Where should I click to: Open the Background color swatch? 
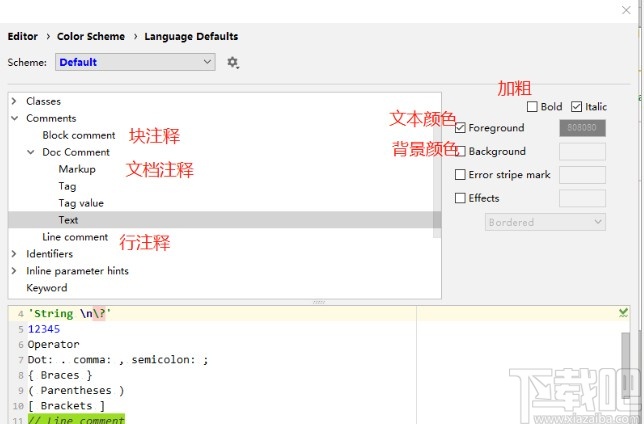[582, 151]
